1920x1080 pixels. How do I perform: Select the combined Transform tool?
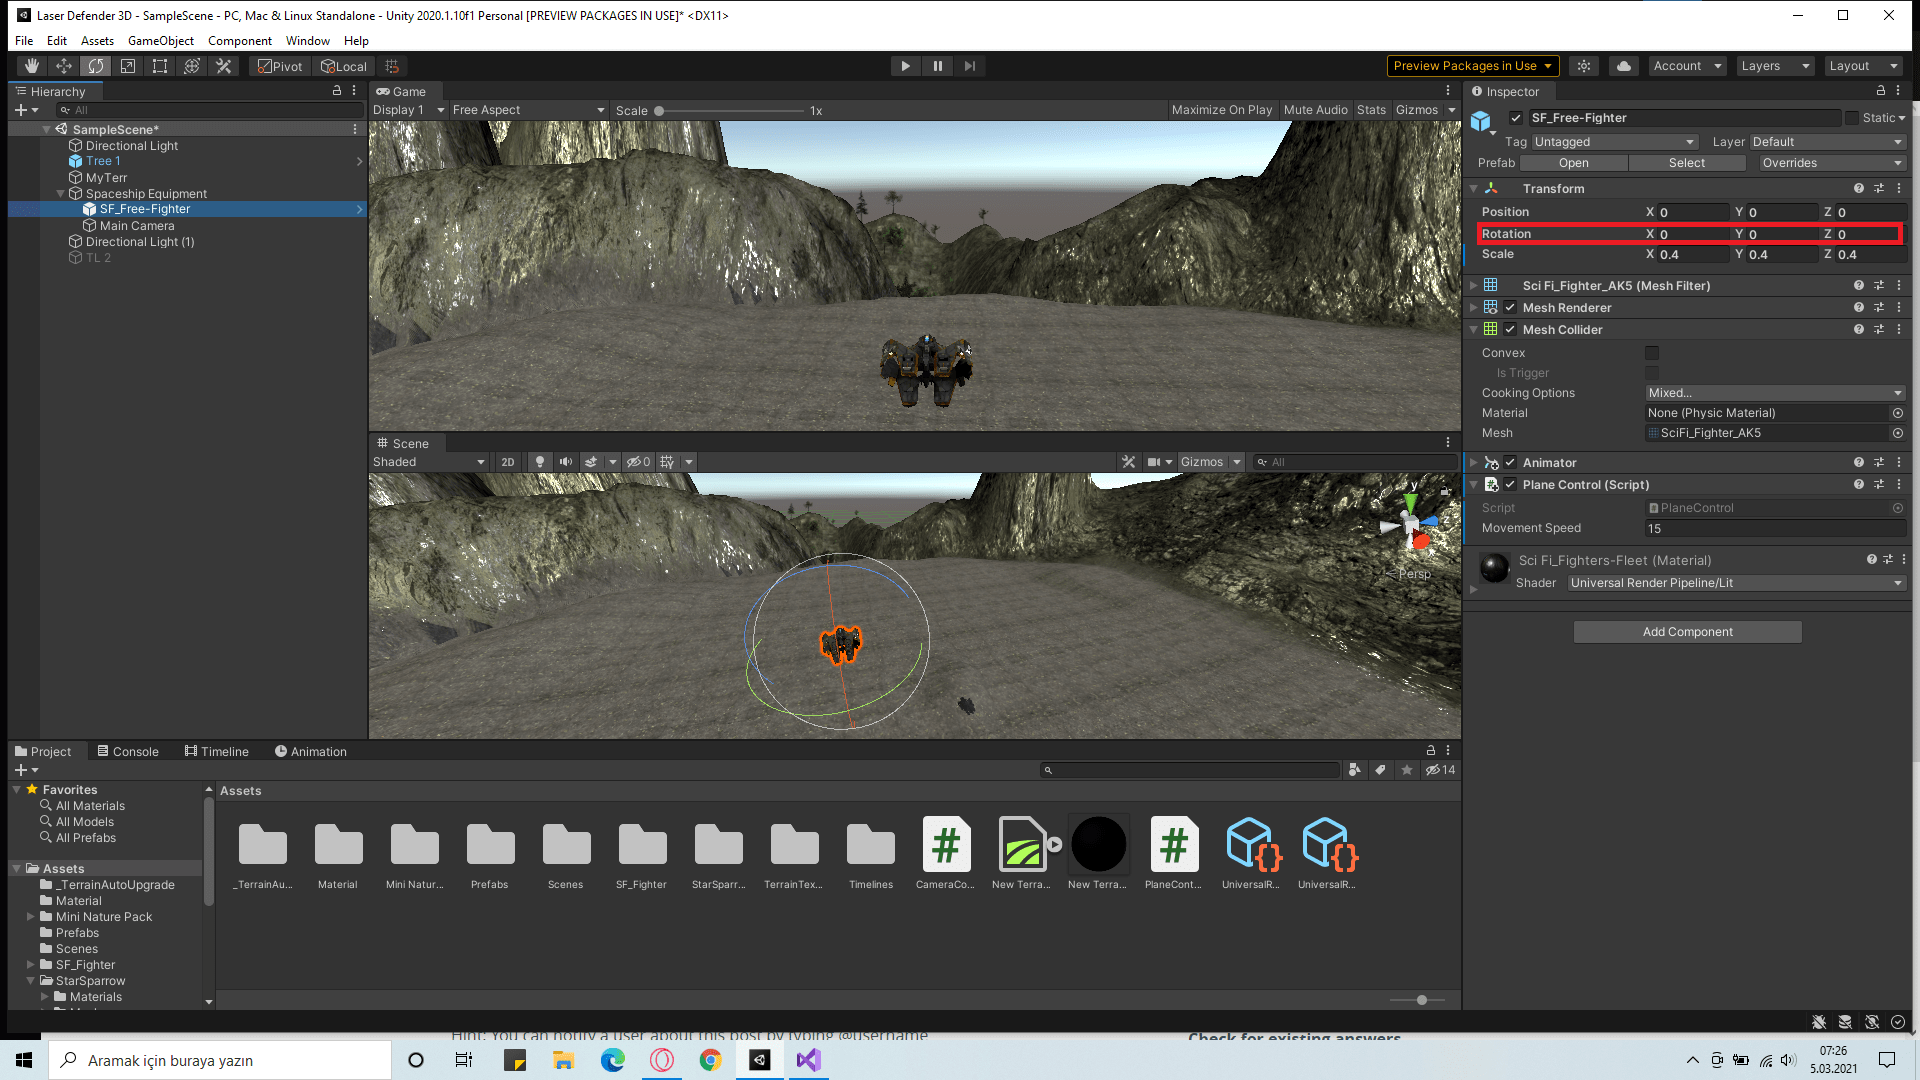click(x=192, y=66)
